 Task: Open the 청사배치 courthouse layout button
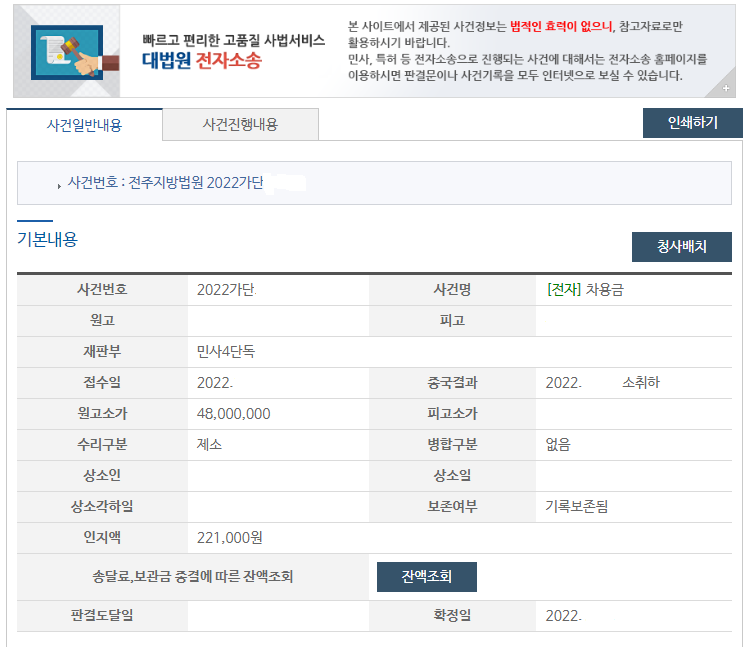[x=681, y=247]
